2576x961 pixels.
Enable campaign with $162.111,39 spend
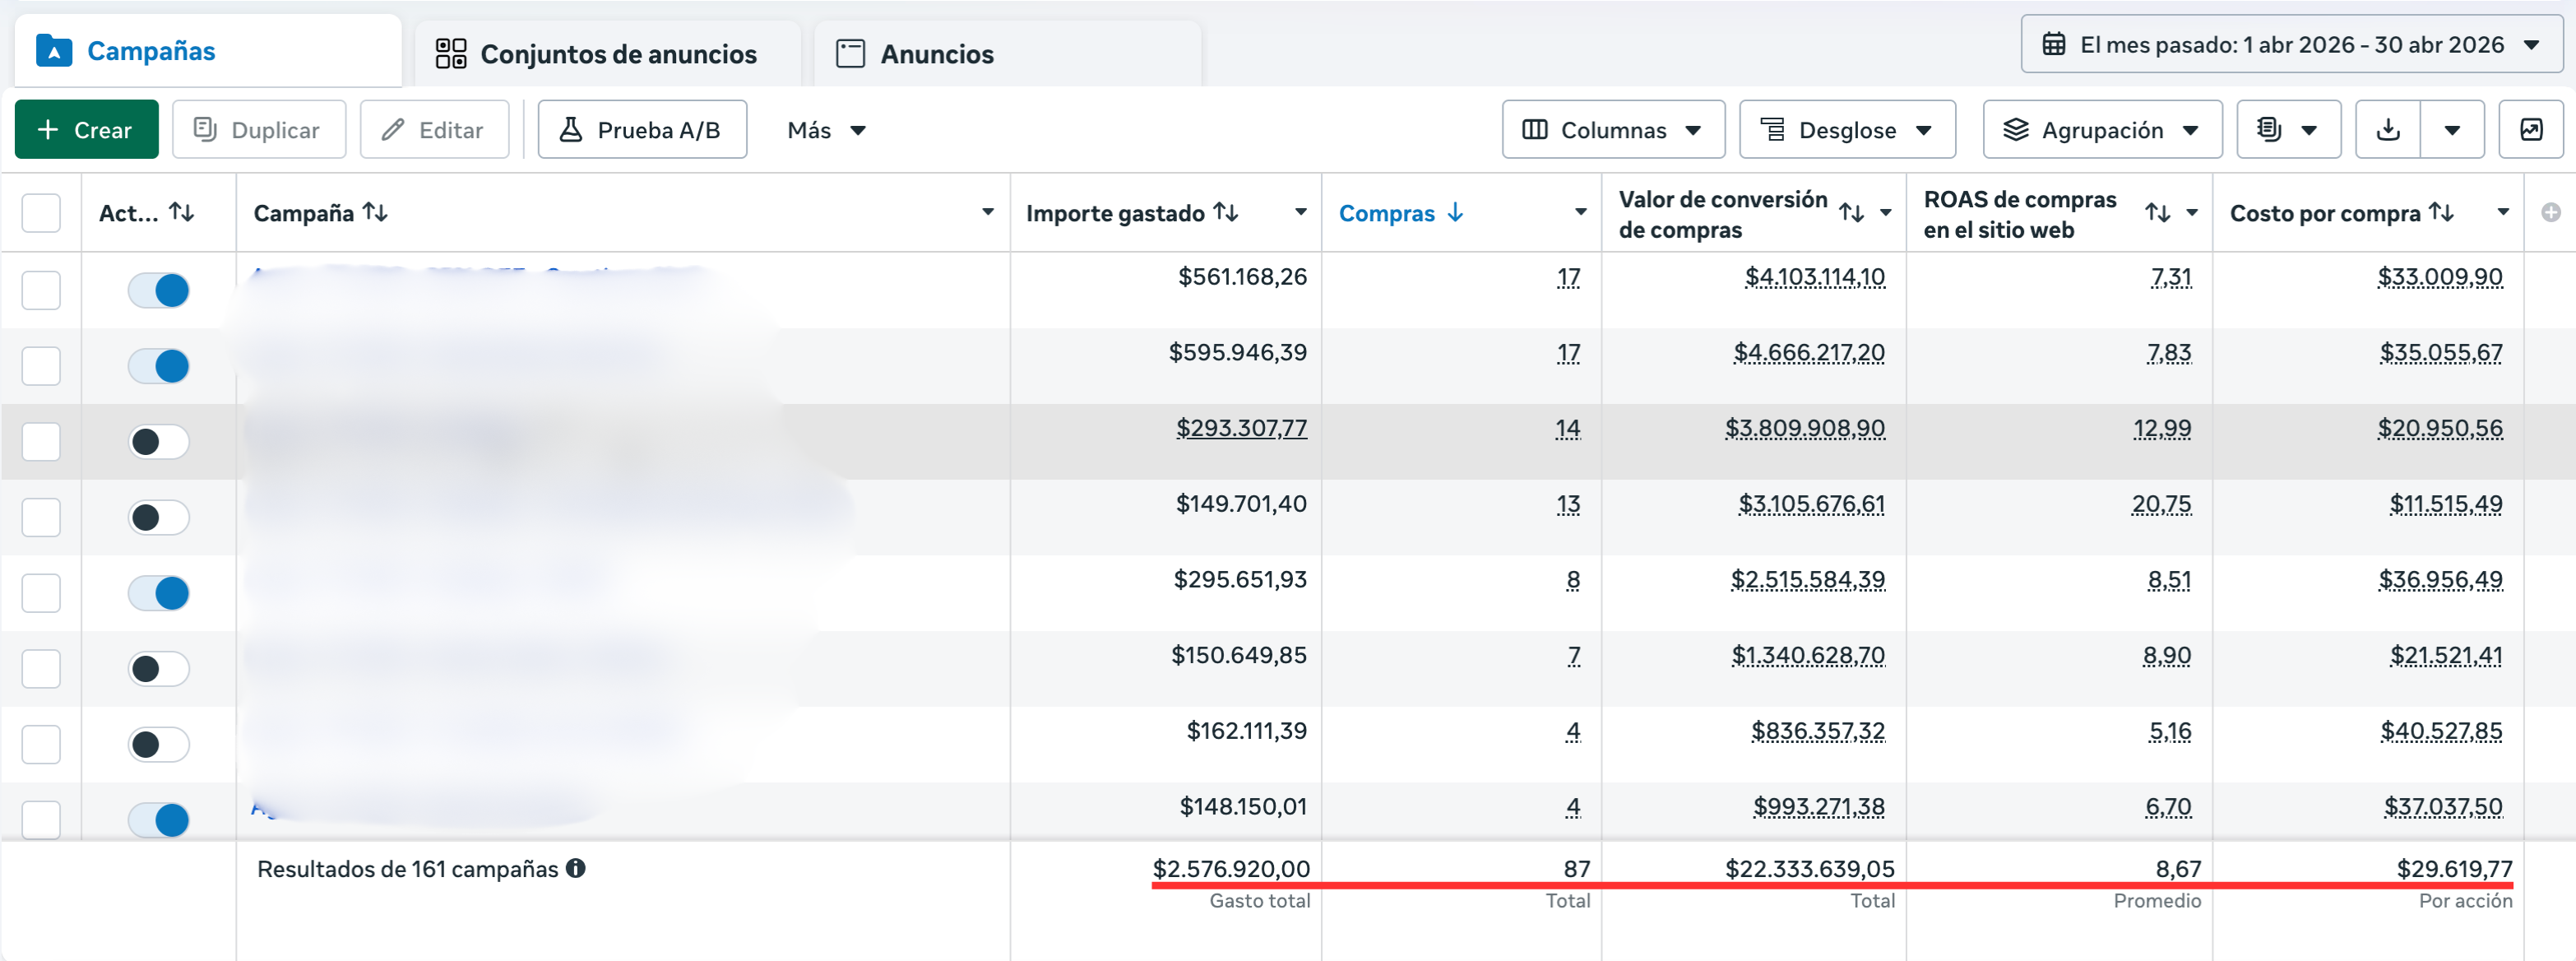coord(159,745)
